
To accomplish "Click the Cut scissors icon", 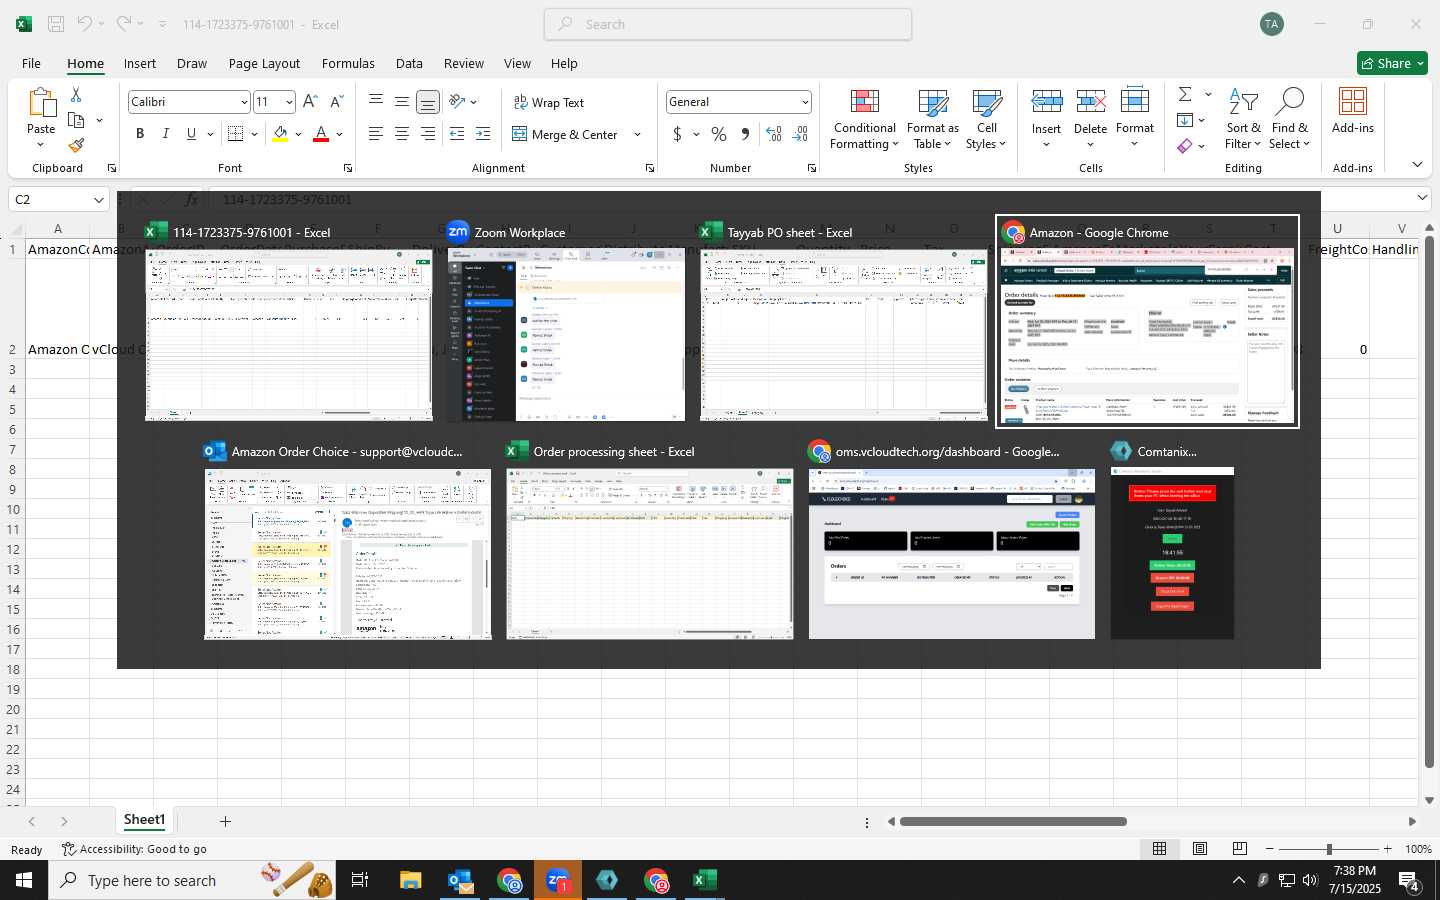I will pyautogui.click(x=76, y=94).
